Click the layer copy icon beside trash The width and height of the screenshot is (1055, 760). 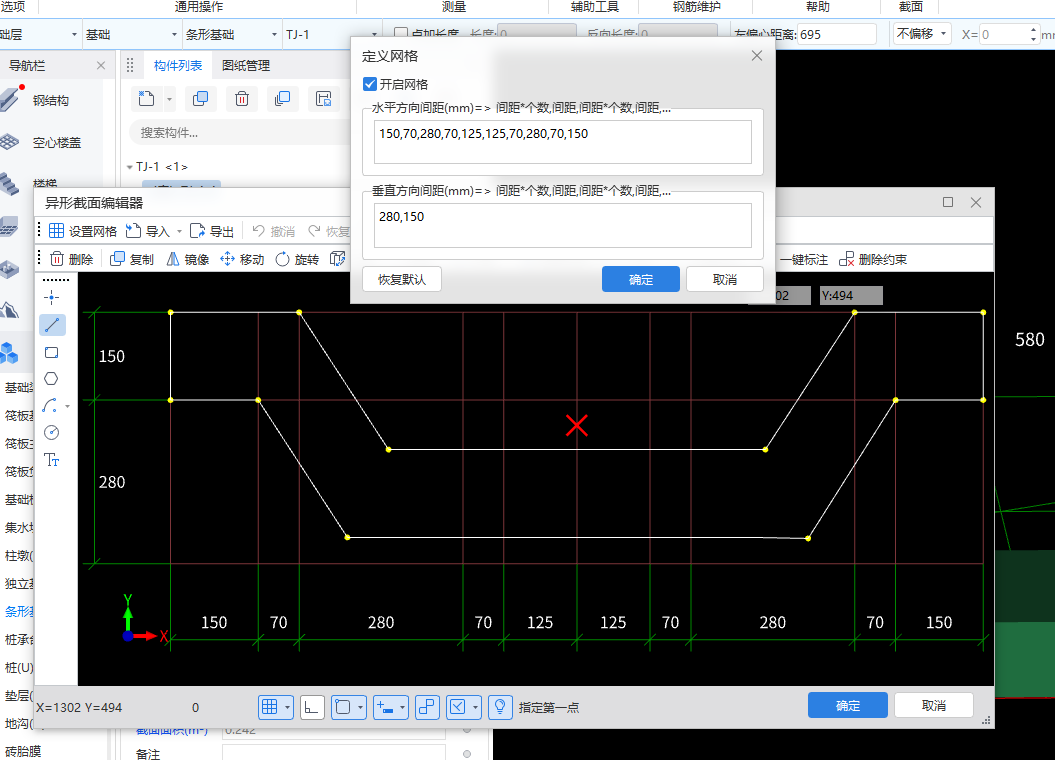point(283,99)
